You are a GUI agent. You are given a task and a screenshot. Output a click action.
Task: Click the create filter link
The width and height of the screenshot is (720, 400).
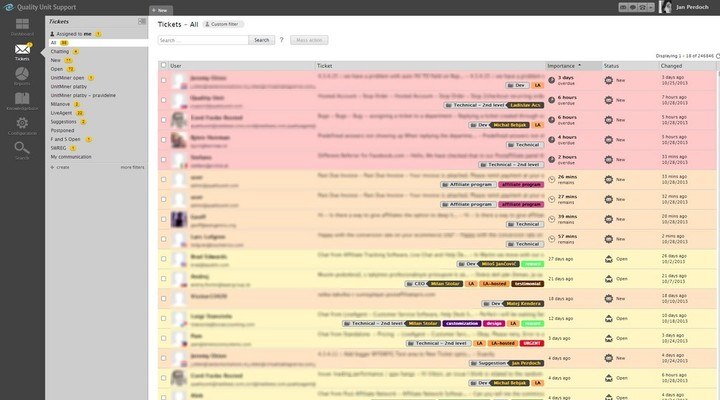(x=62, y=167)
